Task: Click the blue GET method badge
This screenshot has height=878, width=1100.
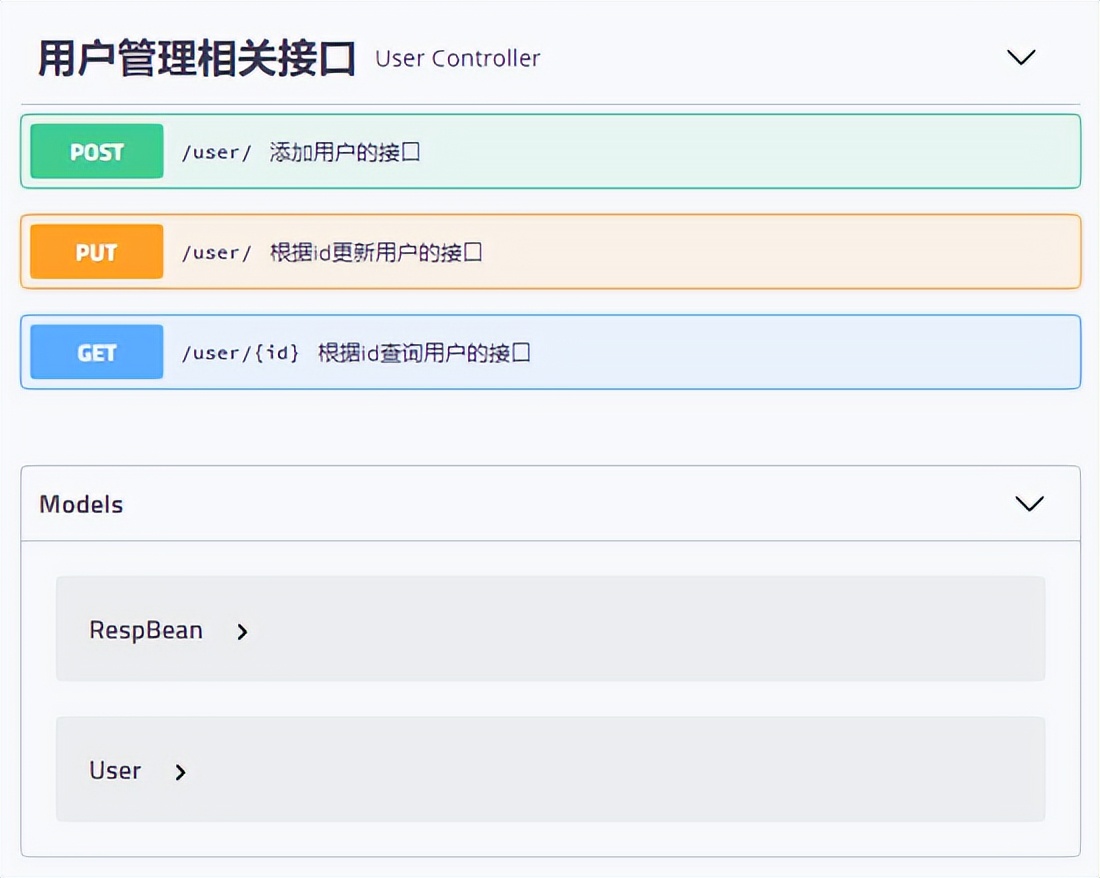Action: (x=95, y=352)
